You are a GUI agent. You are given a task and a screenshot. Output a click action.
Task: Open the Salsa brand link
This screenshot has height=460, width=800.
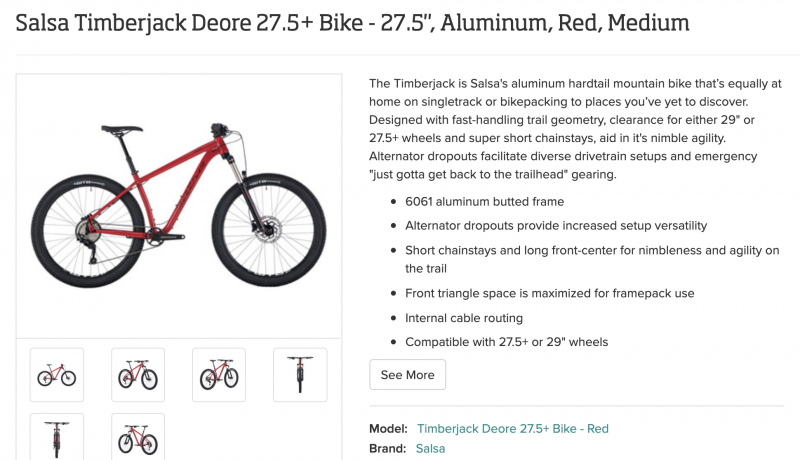[431, 449]
